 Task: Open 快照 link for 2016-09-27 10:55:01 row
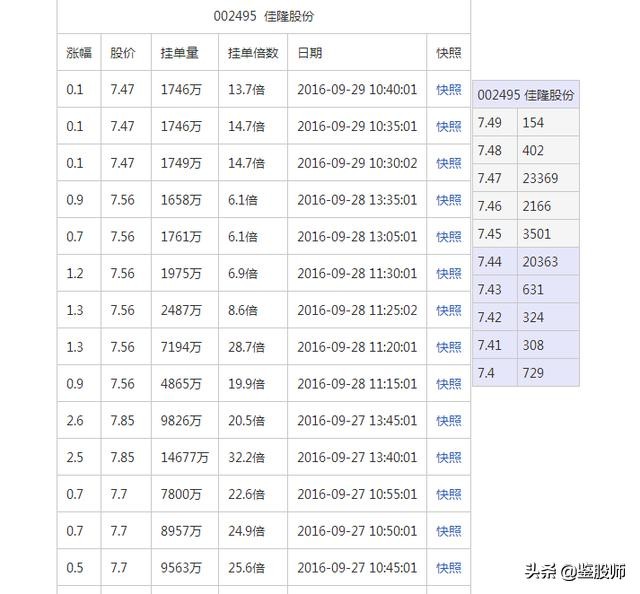click(x=449, y=494)
